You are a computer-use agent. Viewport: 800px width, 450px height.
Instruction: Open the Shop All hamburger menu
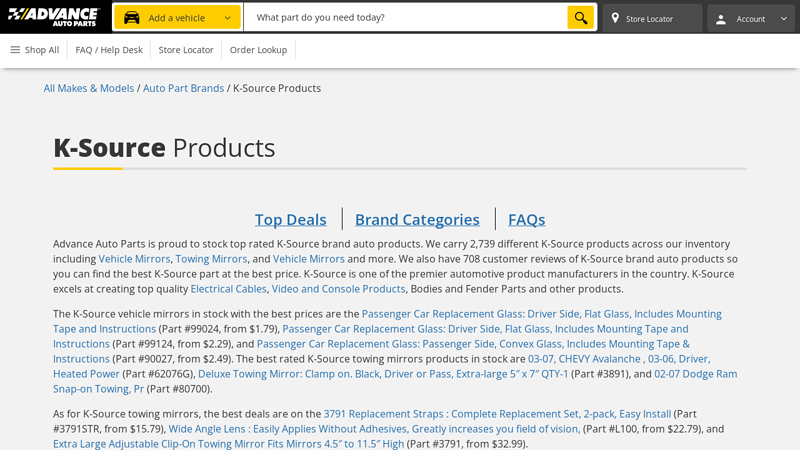point(34,50)
